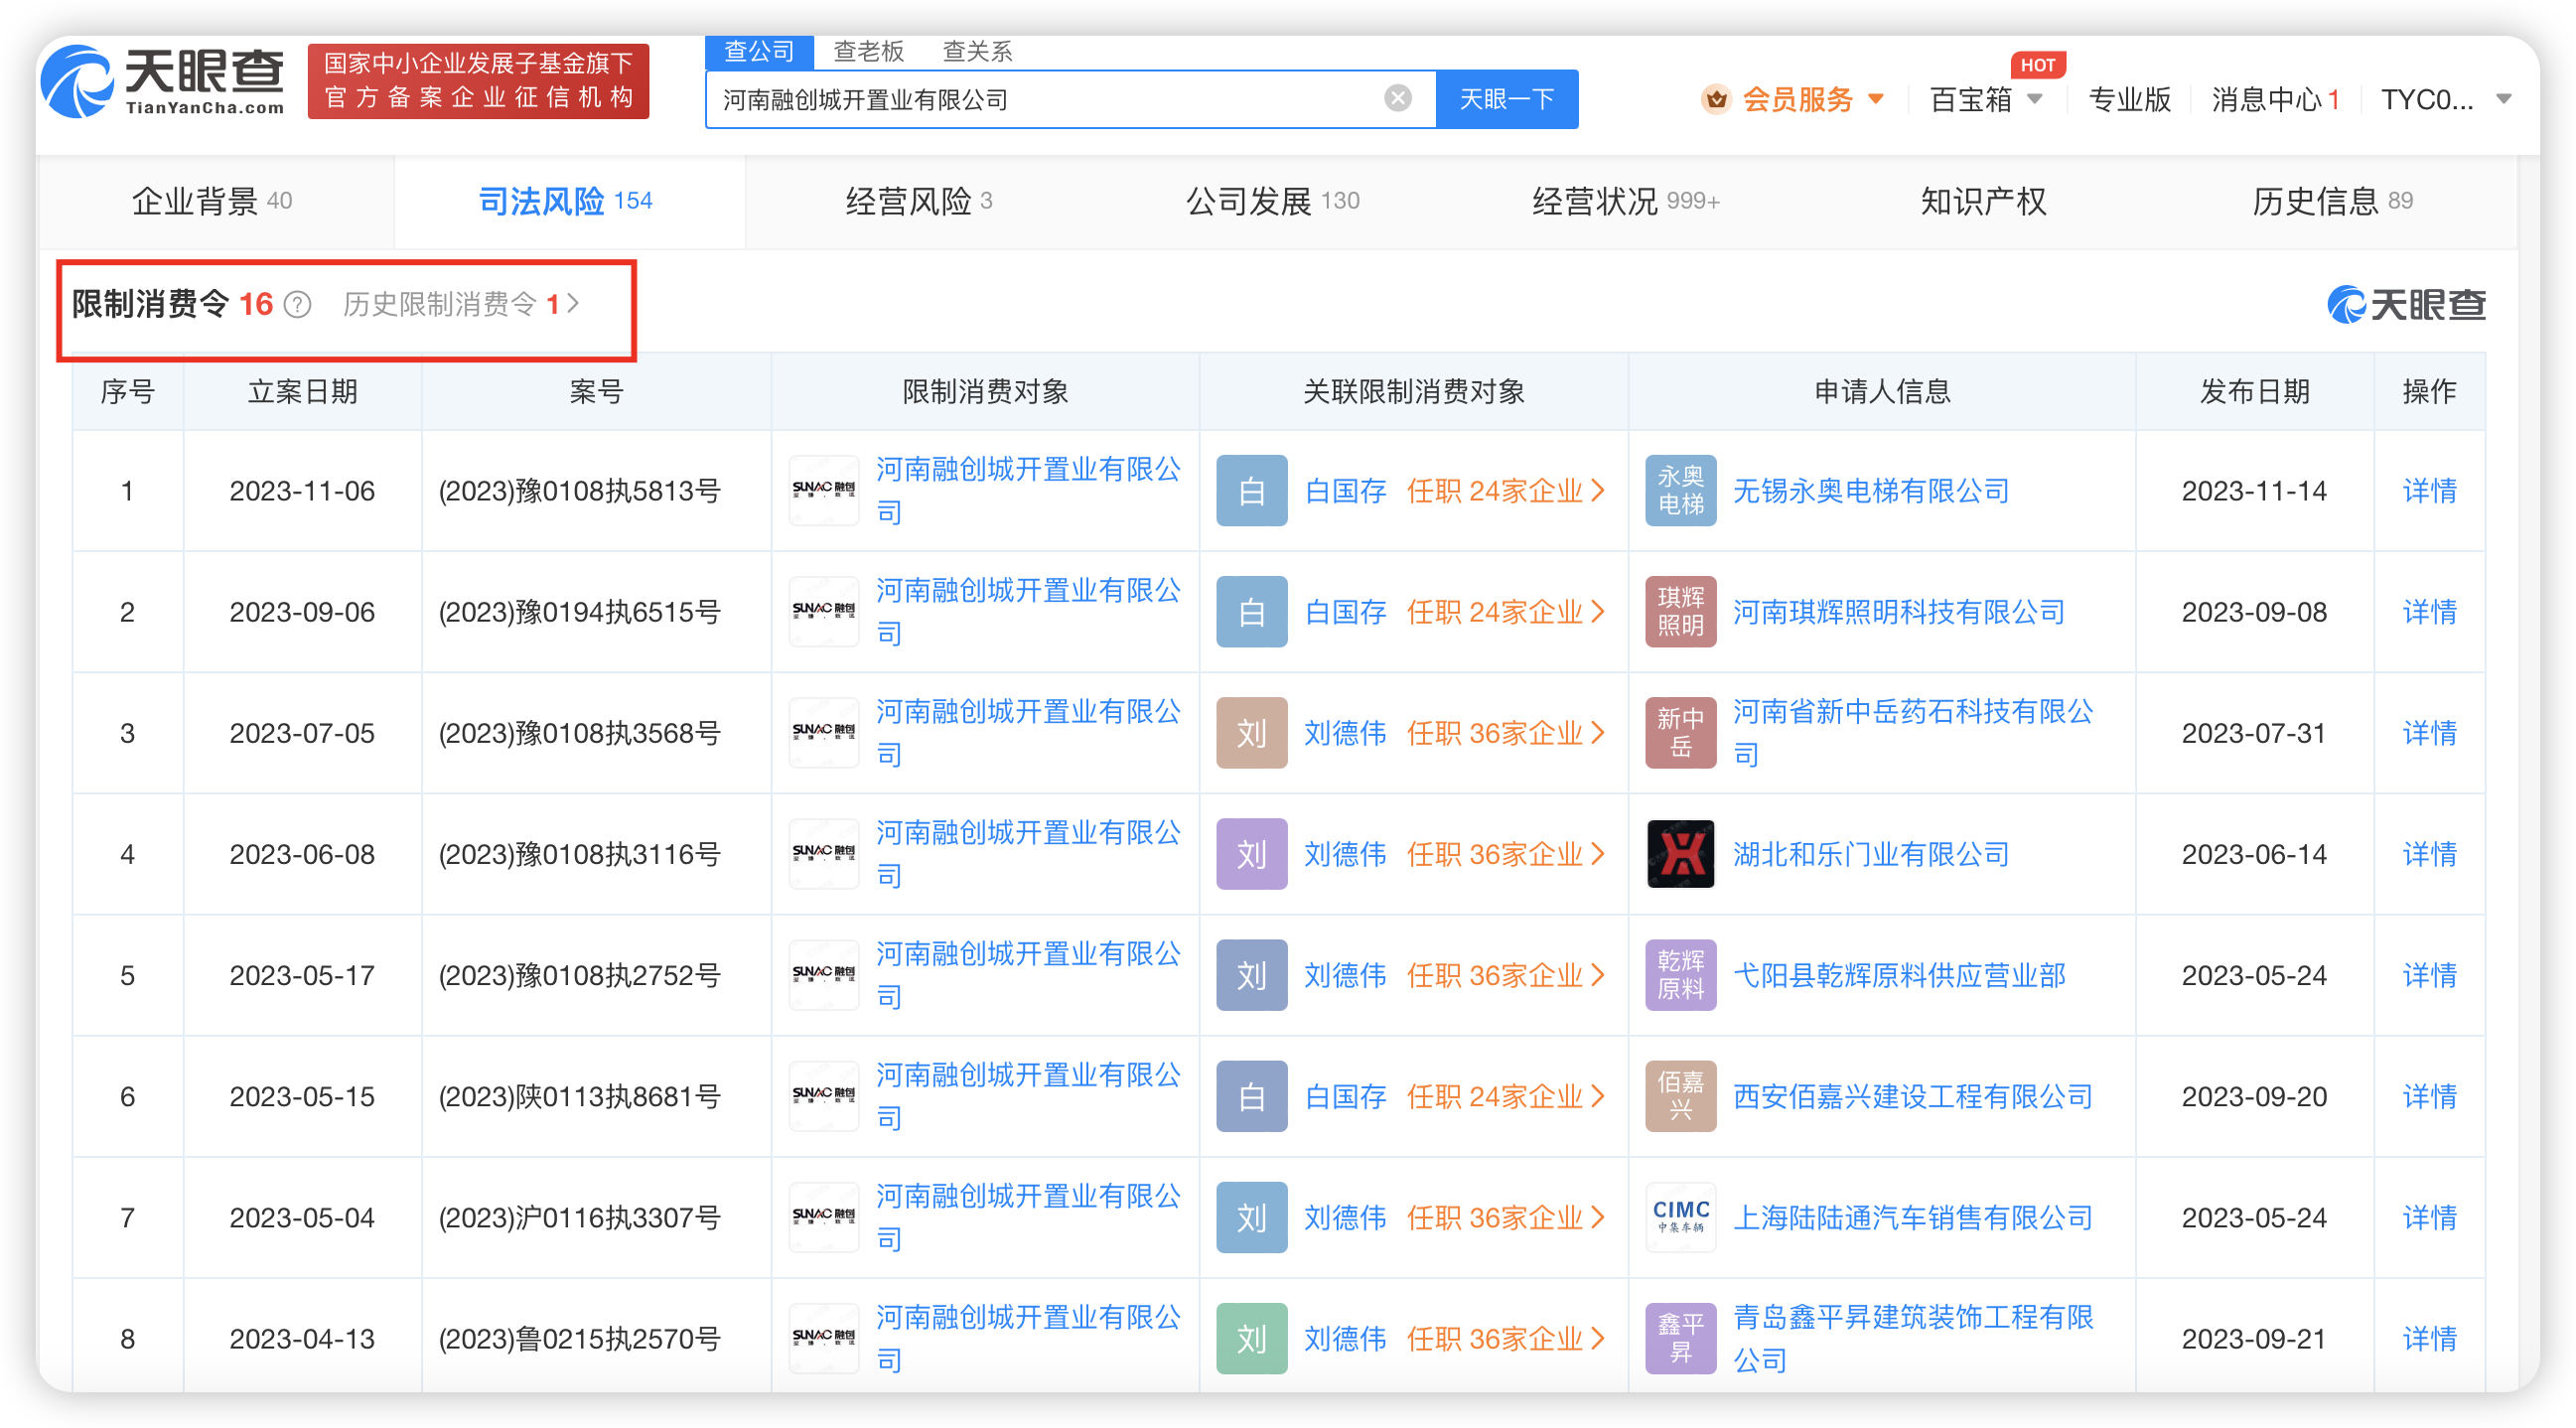Image resolution: width=2576 pixels, height=1428 pixels.
Task: Open 详情 for case 豫0108执5813号
Action: pos(2428,491)
